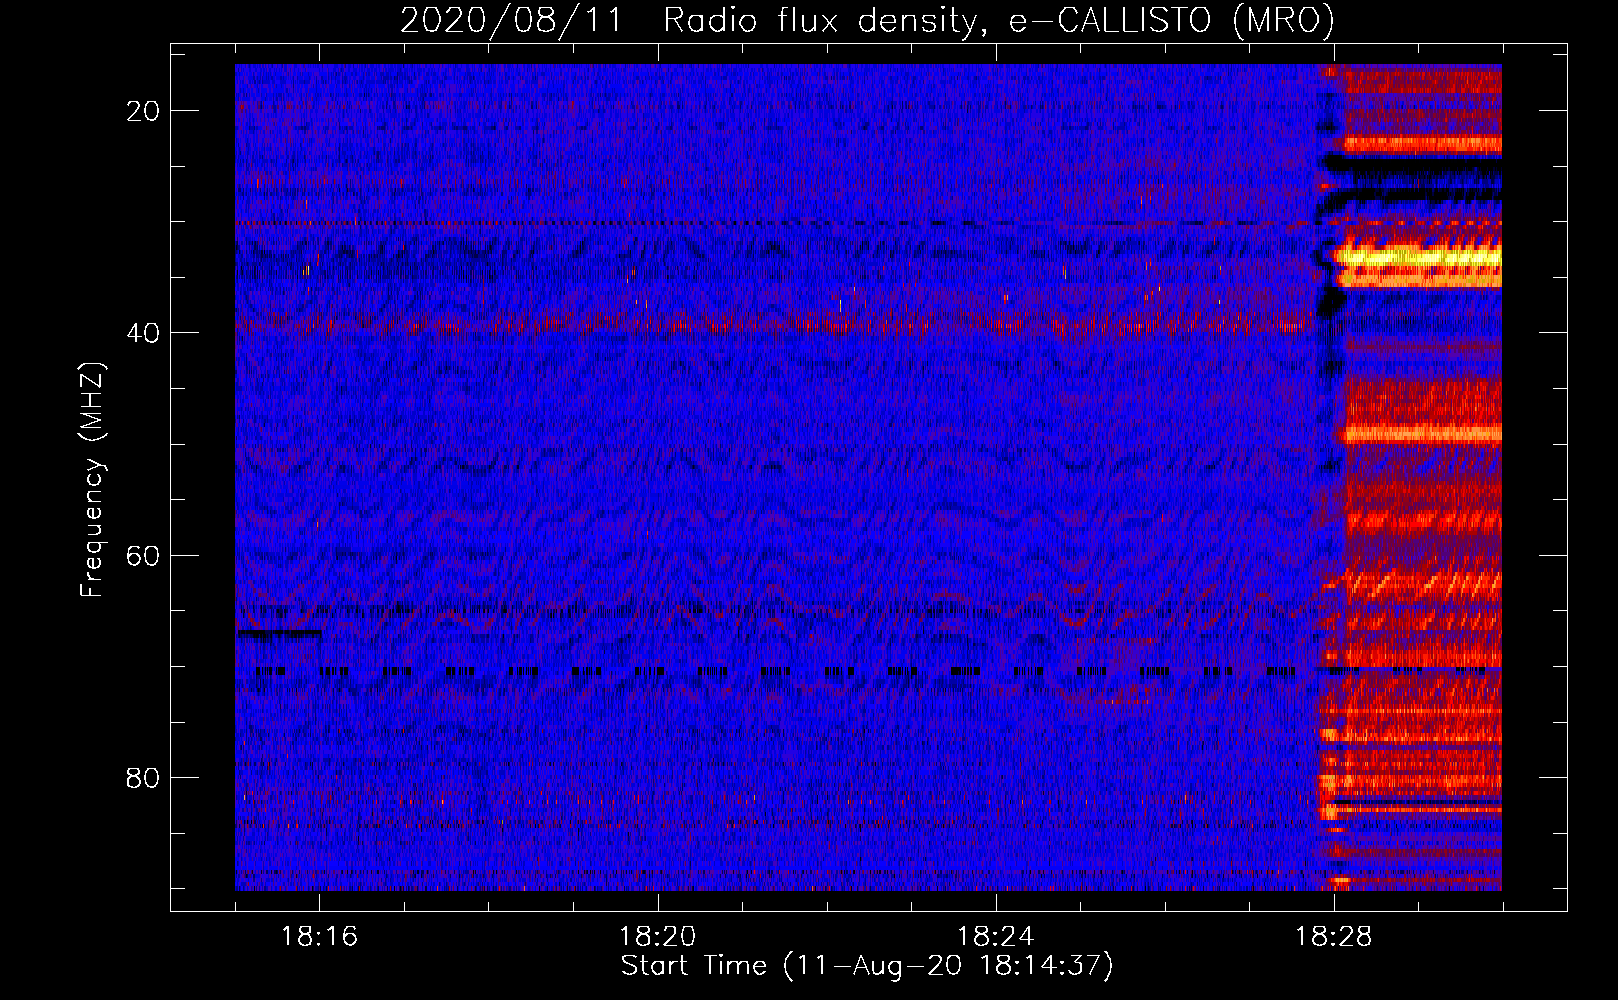
Task: Click the 'Start Time (11-Aug-20 18:14:37)' axis label
Action: click(867, 966)
